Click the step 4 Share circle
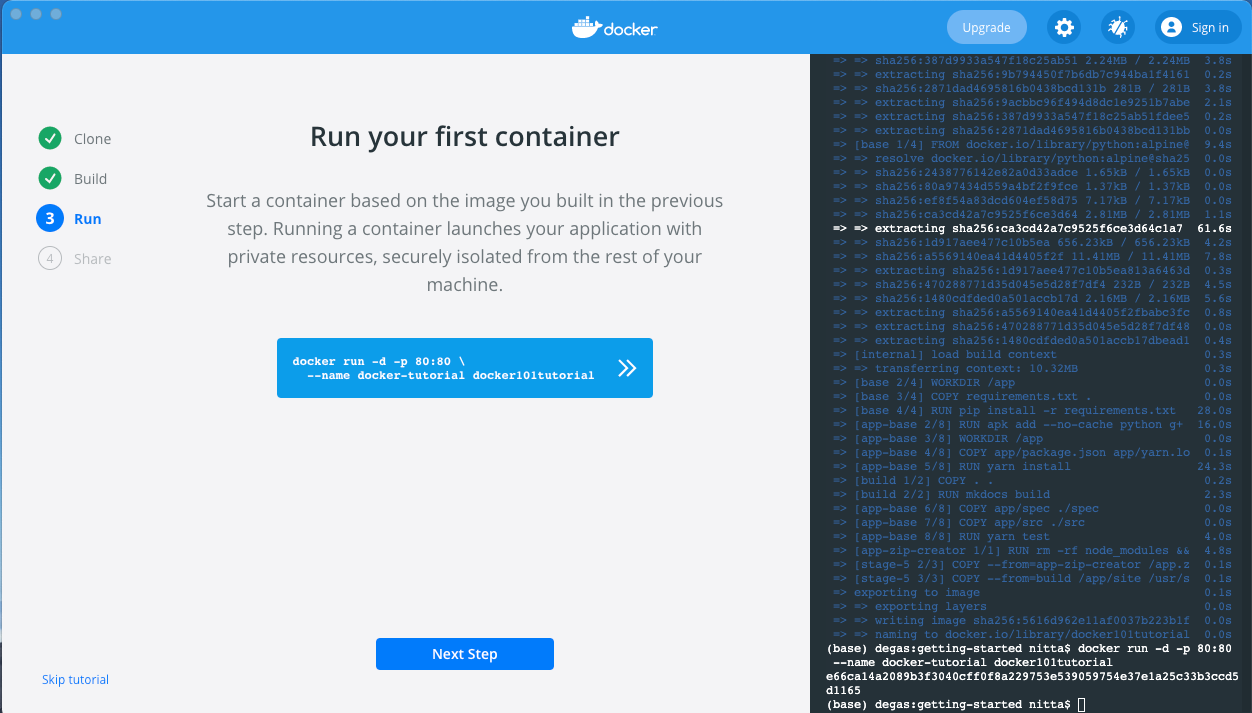This screenshot has width=1252, height=713. 49,259
